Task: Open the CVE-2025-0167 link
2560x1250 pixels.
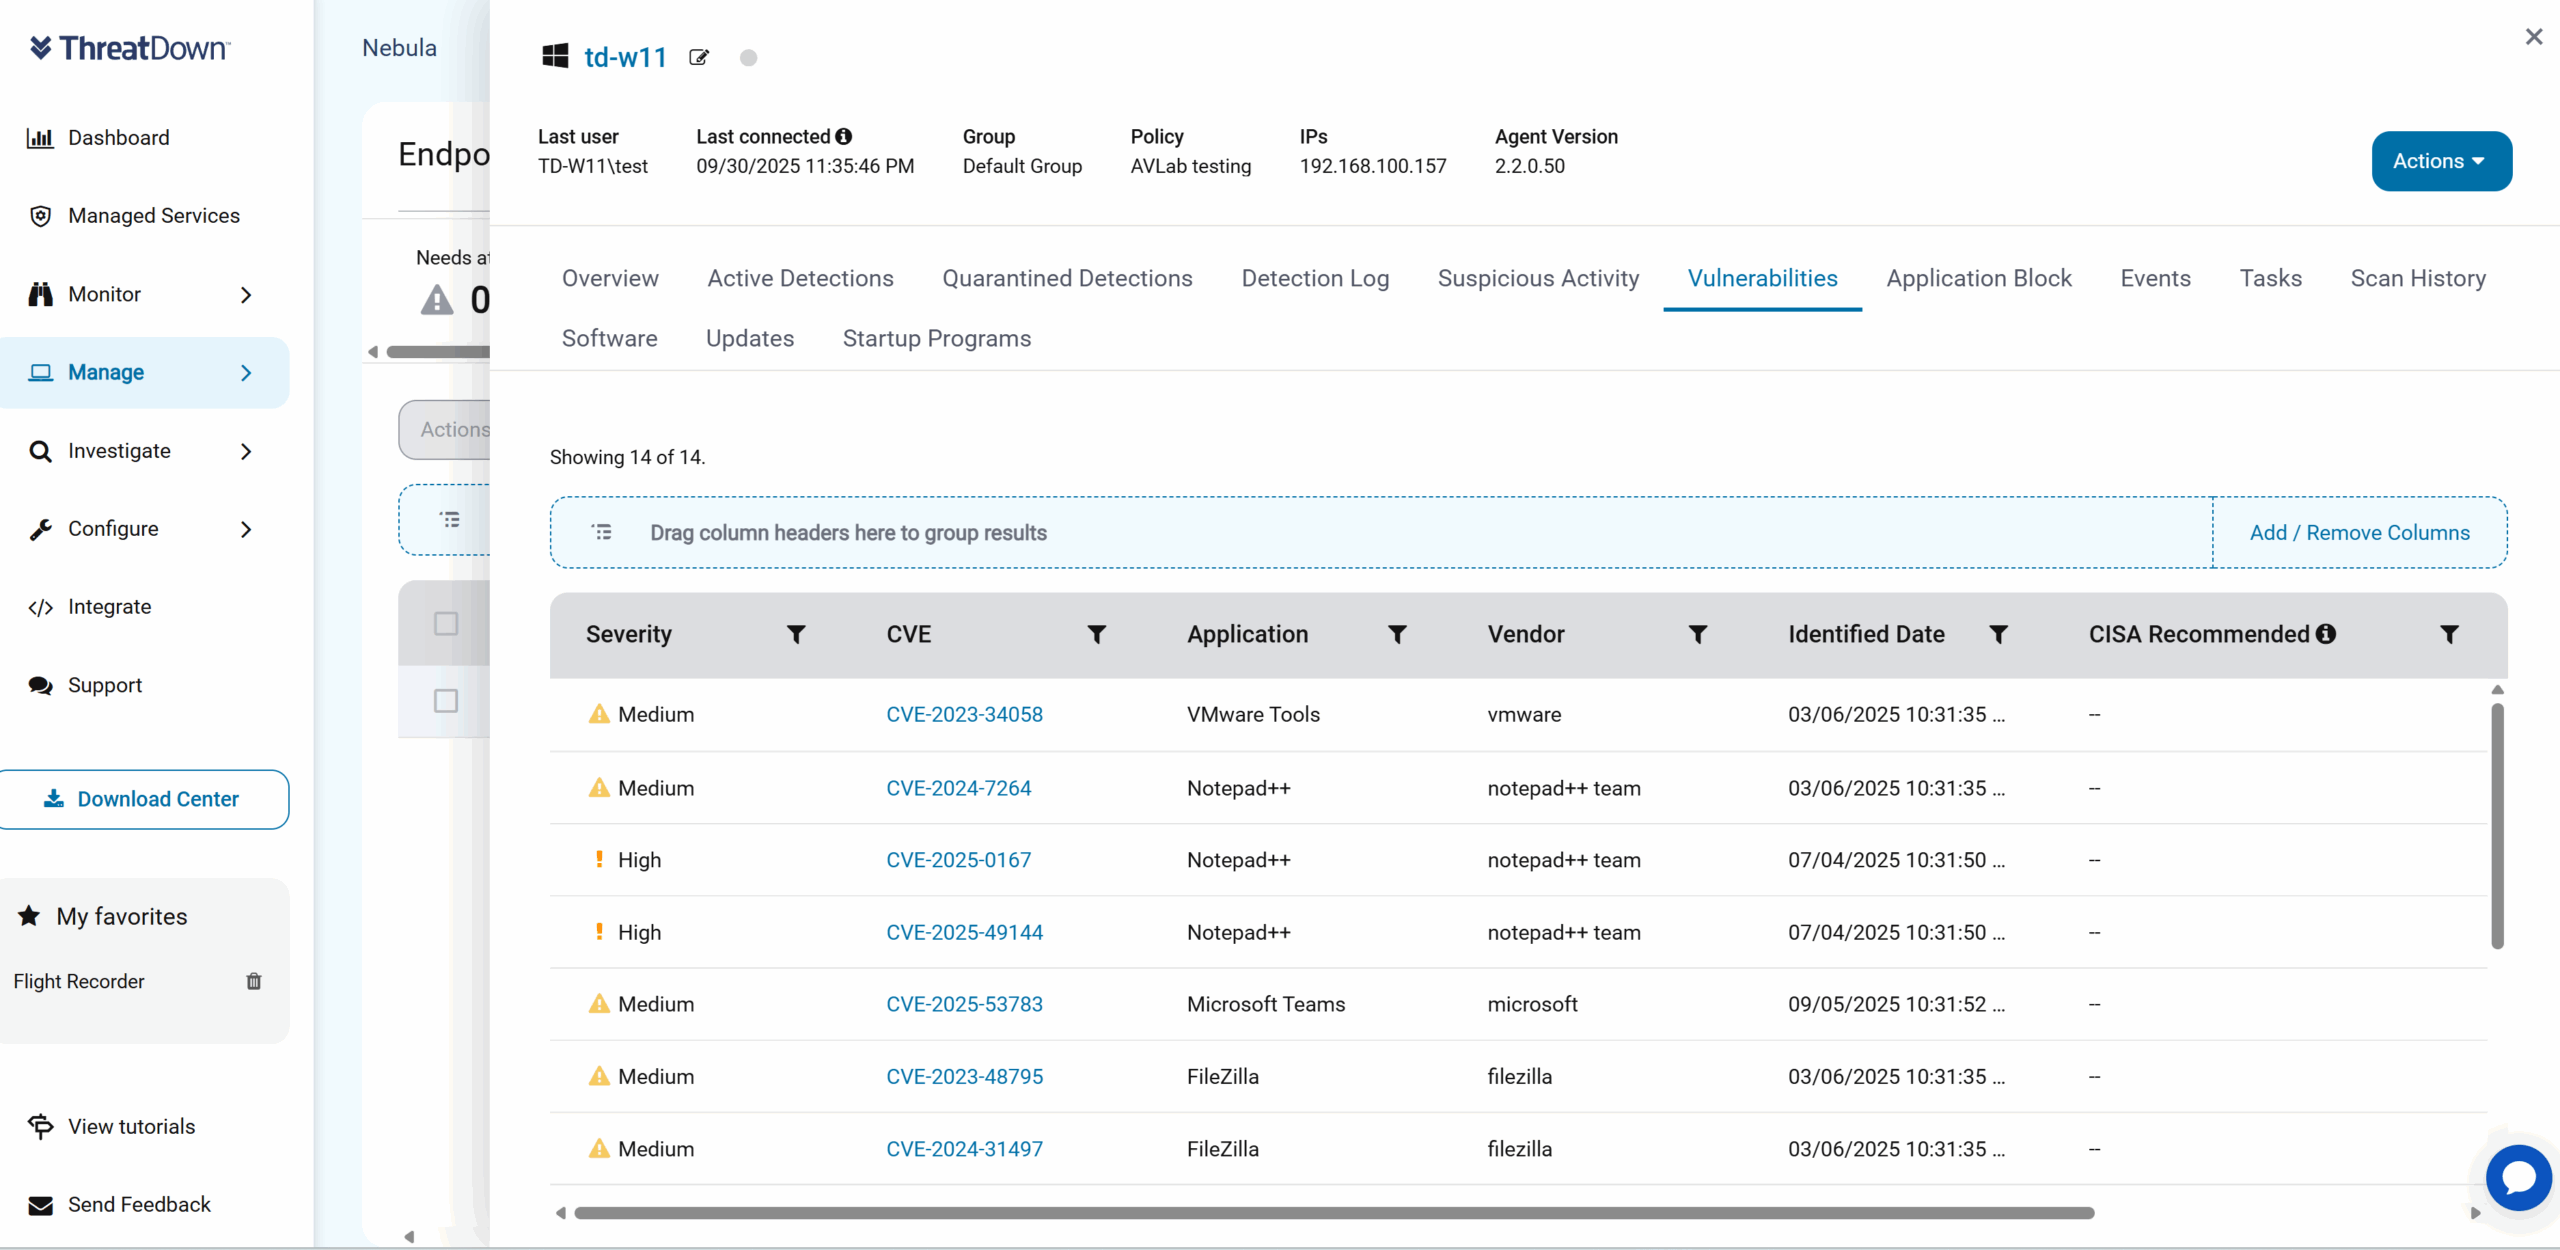Action: coord(958,860)
